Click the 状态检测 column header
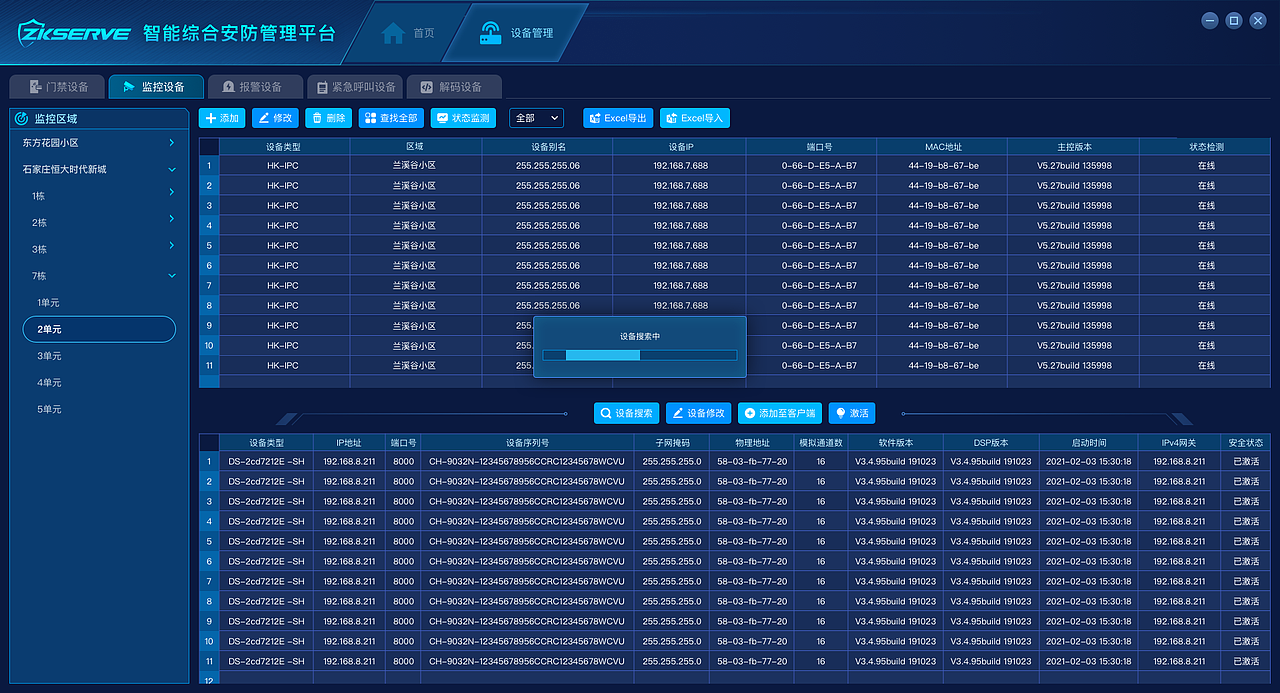Image resolution: width=1280 pixels, height=693 pixels. click(1206, 146)
